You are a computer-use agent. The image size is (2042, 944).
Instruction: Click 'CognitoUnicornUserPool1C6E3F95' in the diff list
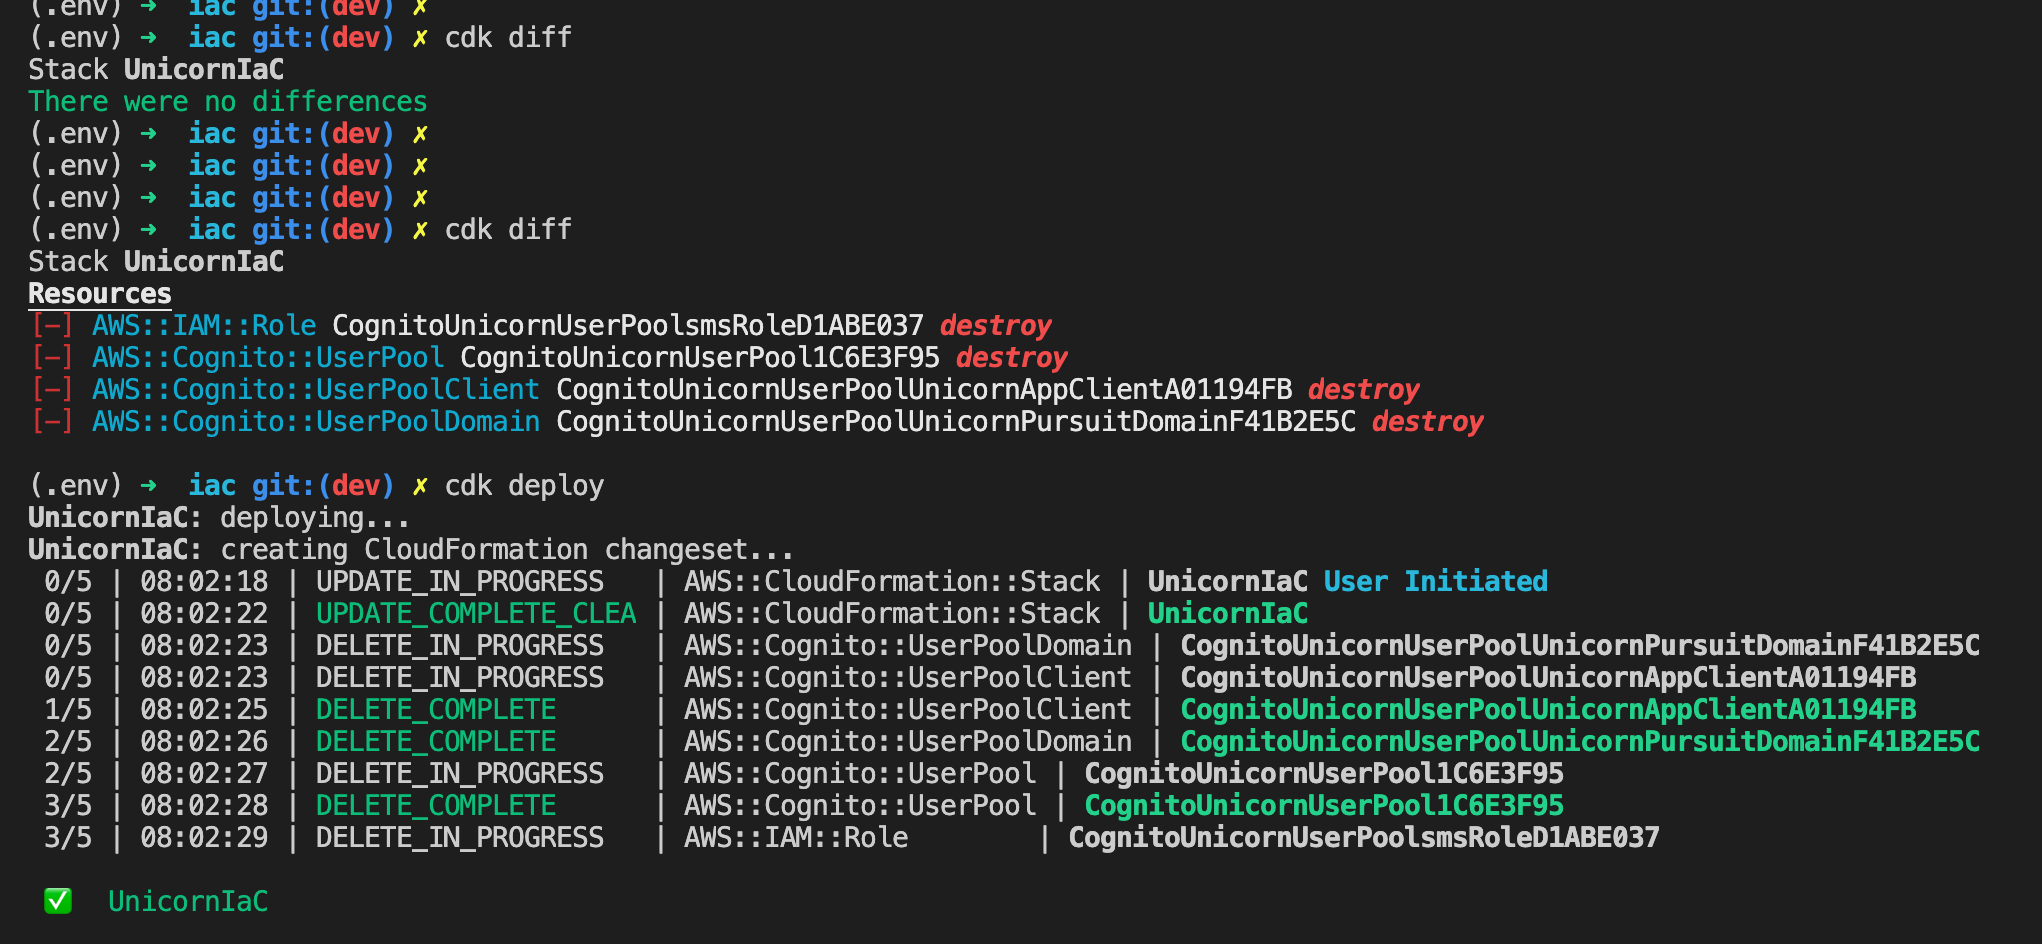[700, 358]
